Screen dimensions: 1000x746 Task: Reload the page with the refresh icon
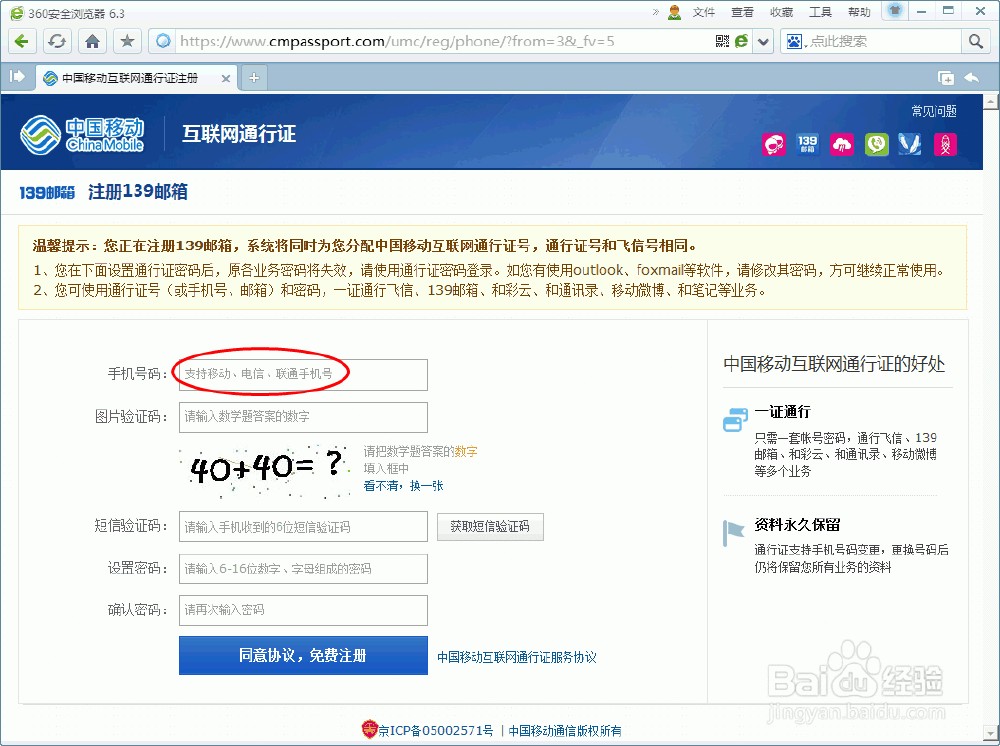click(57, 41)
